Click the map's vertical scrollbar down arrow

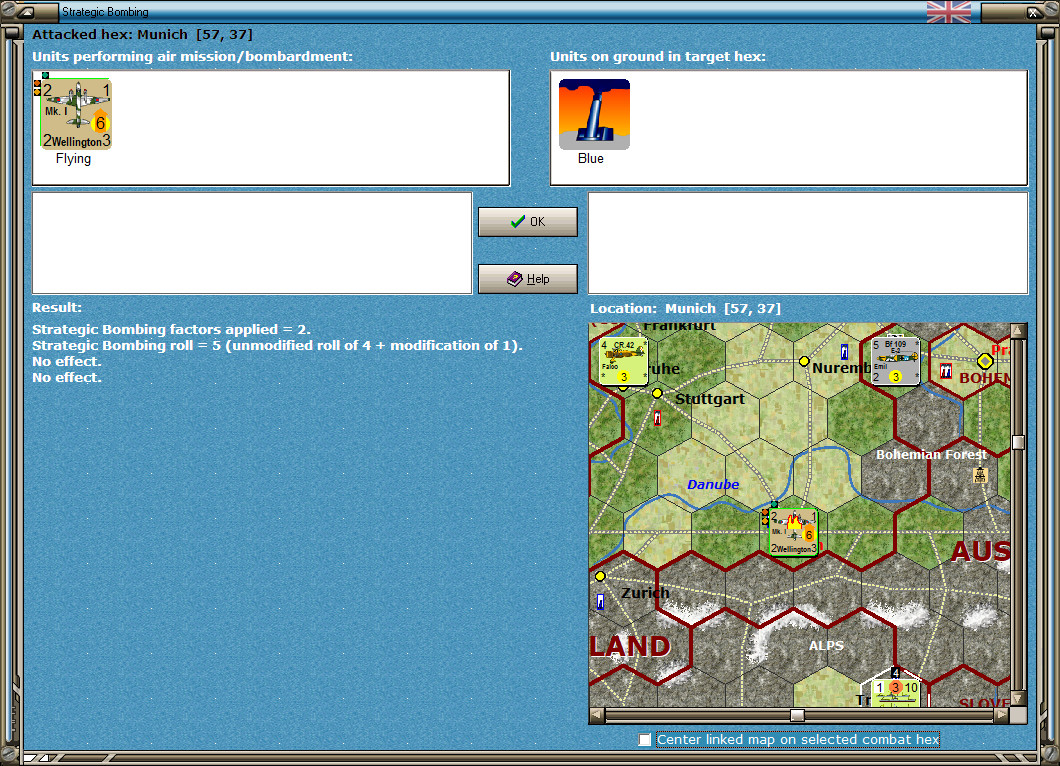tap(1018, 698)
